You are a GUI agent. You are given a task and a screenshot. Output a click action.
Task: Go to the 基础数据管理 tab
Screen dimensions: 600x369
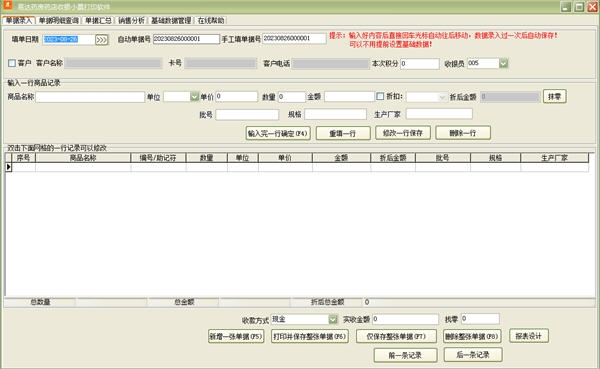171,20
